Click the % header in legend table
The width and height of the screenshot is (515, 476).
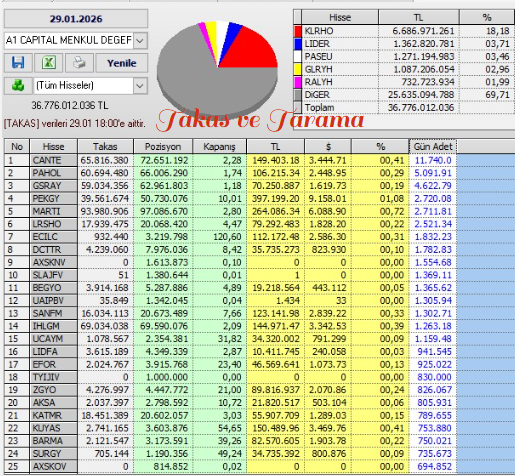tap(487, 17)
